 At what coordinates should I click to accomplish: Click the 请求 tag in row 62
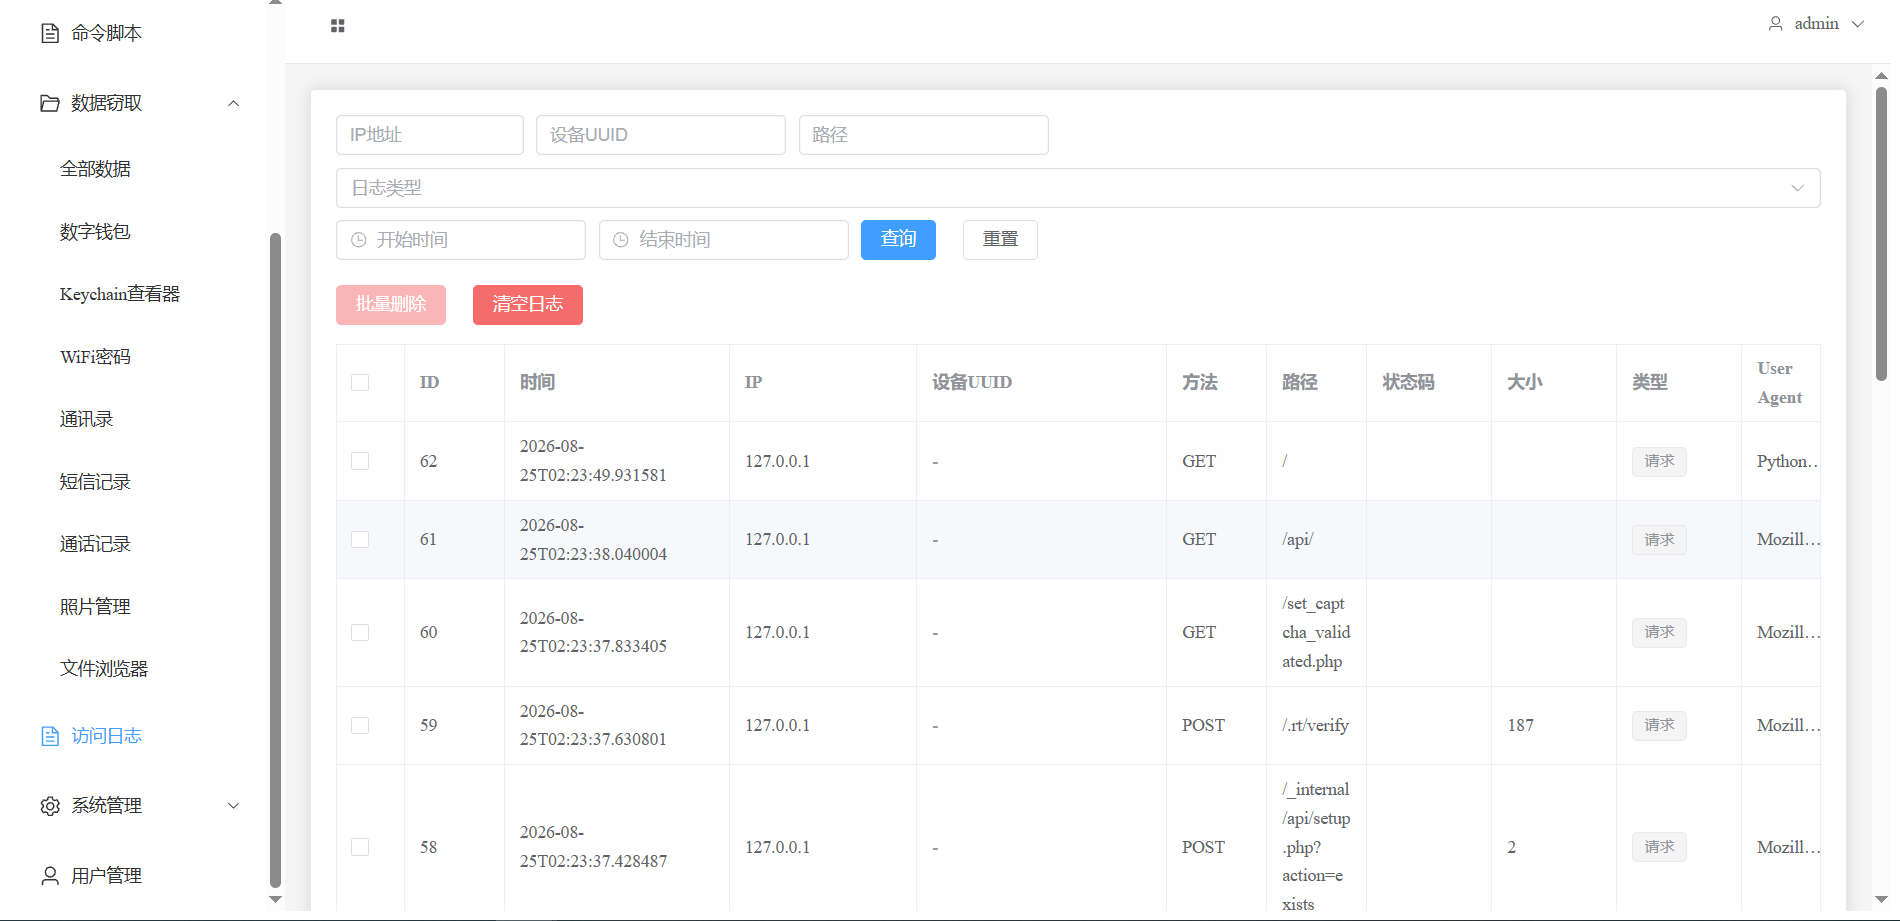[1659, 461]
